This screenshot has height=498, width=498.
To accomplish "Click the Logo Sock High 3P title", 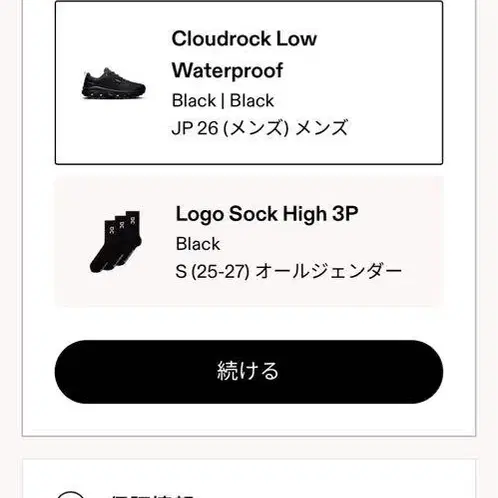I will (267, 214).
